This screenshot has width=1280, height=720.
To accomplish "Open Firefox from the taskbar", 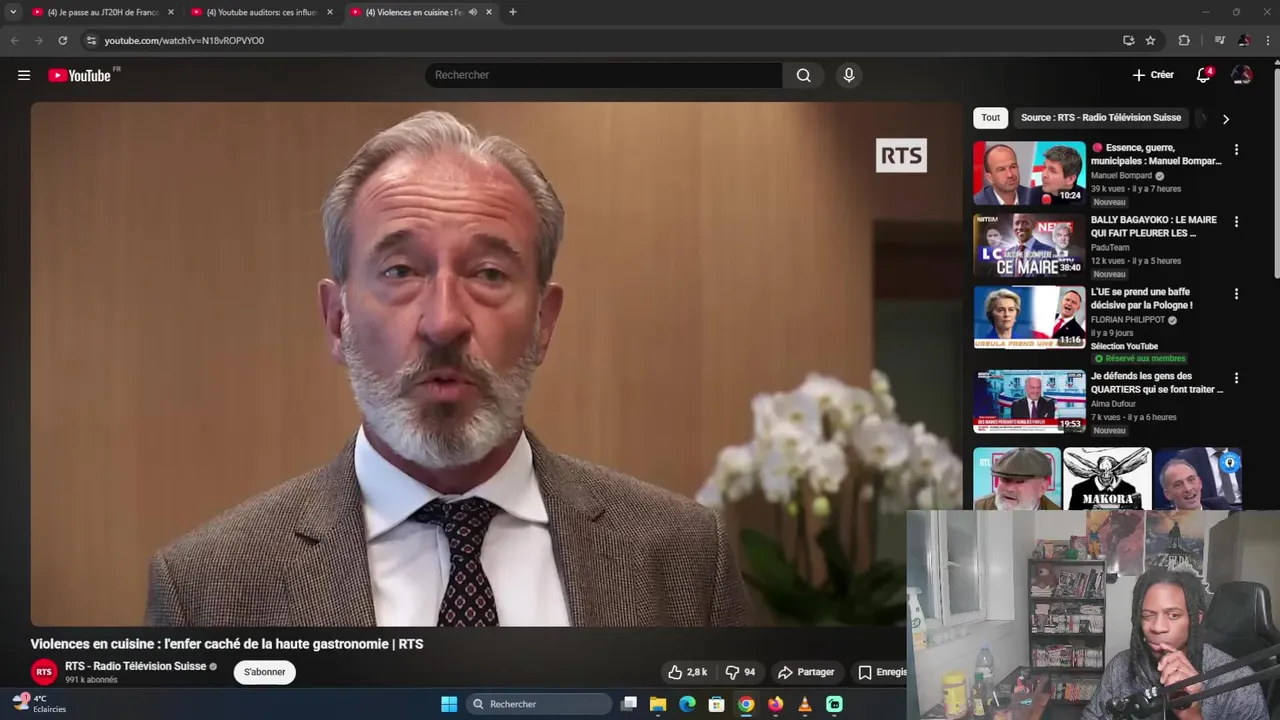I will pyautogui.click(x=775, y=704).
